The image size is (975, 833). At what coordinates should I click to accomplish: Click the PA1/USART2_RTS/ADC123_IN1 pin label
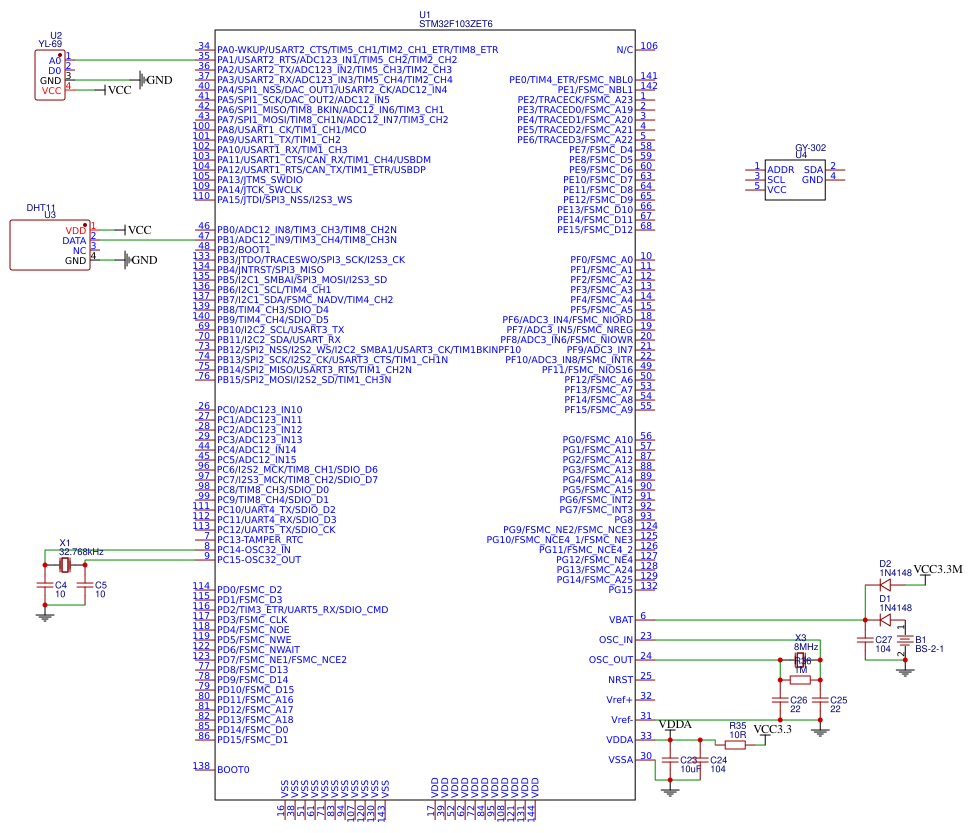coord(337,60)
